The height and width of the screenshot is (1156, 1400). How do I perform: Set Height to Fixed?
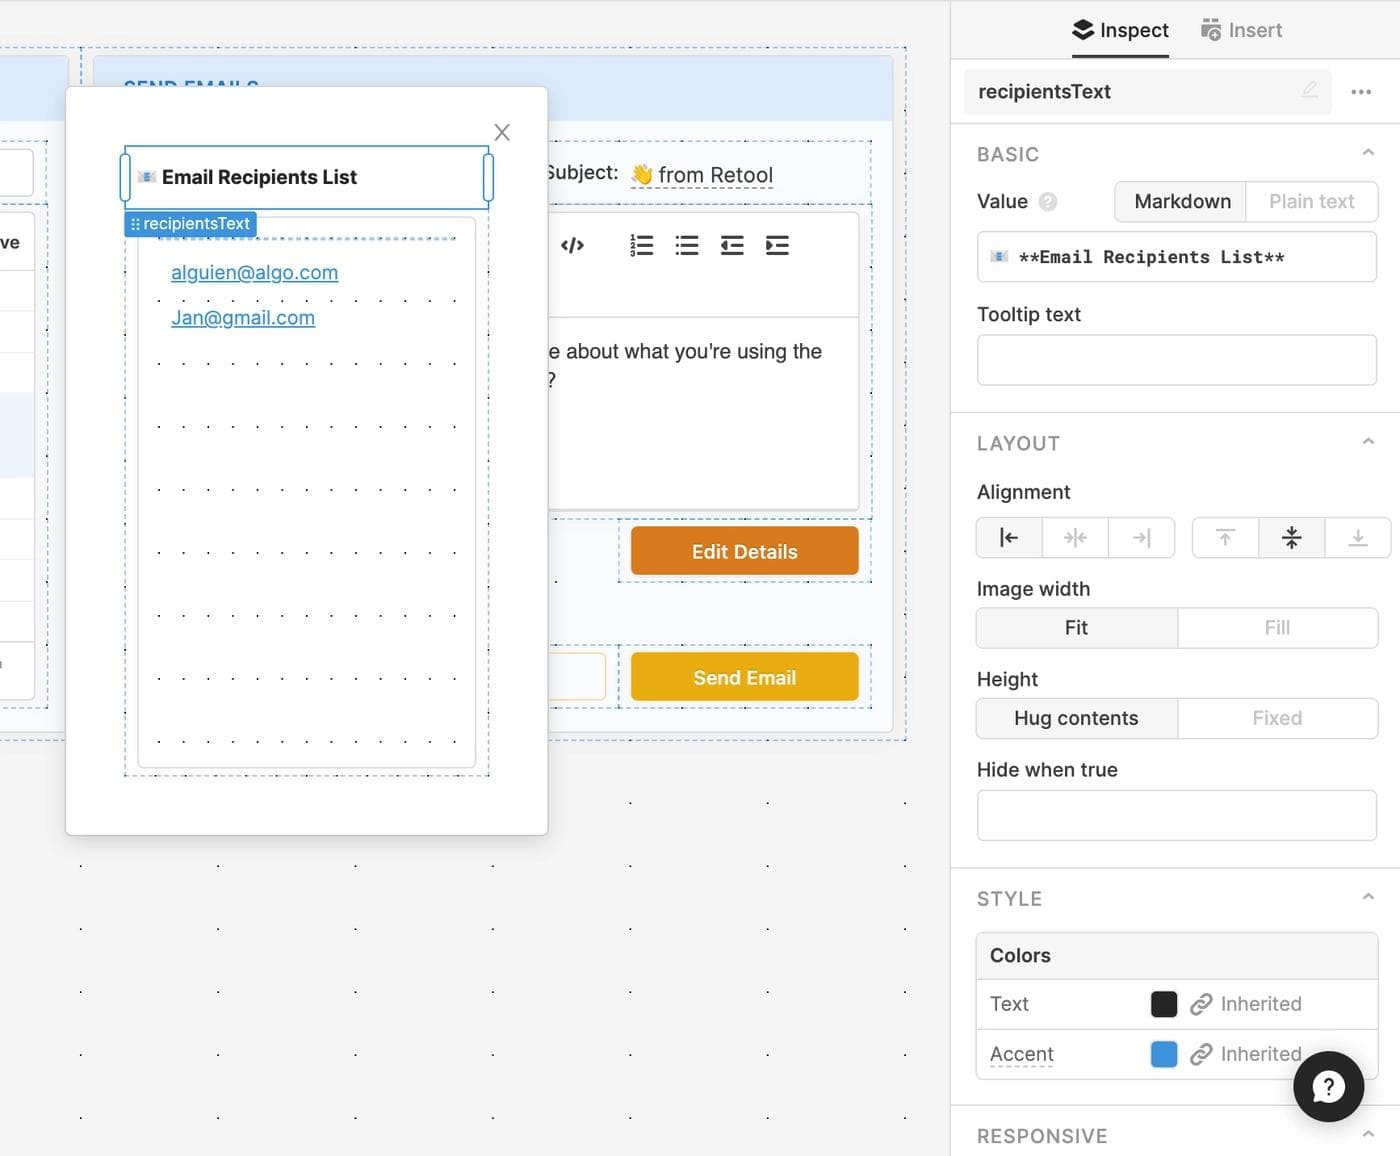pyautogui.click(x=1277, y=718)
